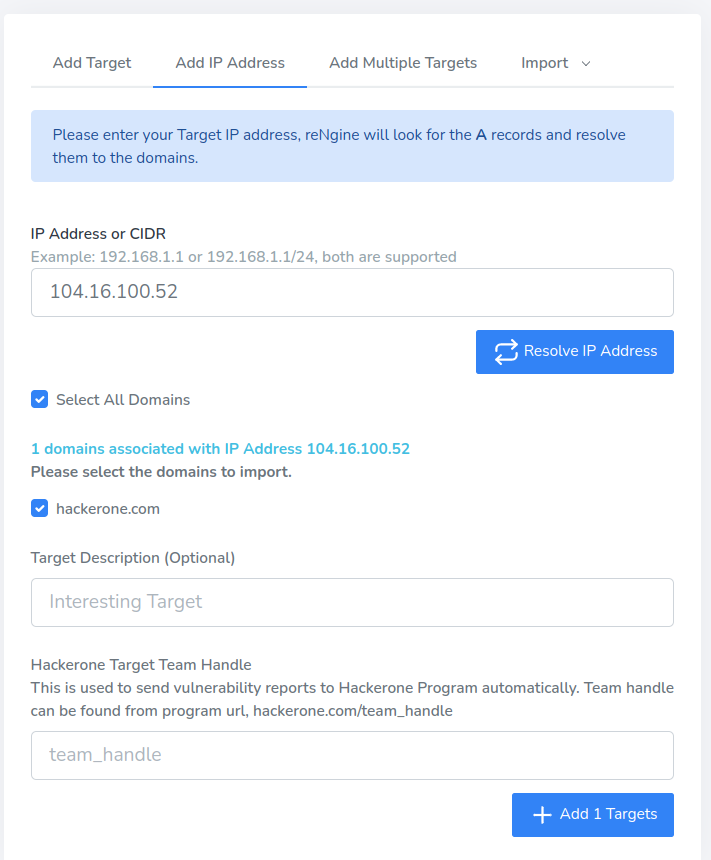Screen dimensions: 711x860
Task: Click the hackerone.com domain label
Action: pos(108,509)
